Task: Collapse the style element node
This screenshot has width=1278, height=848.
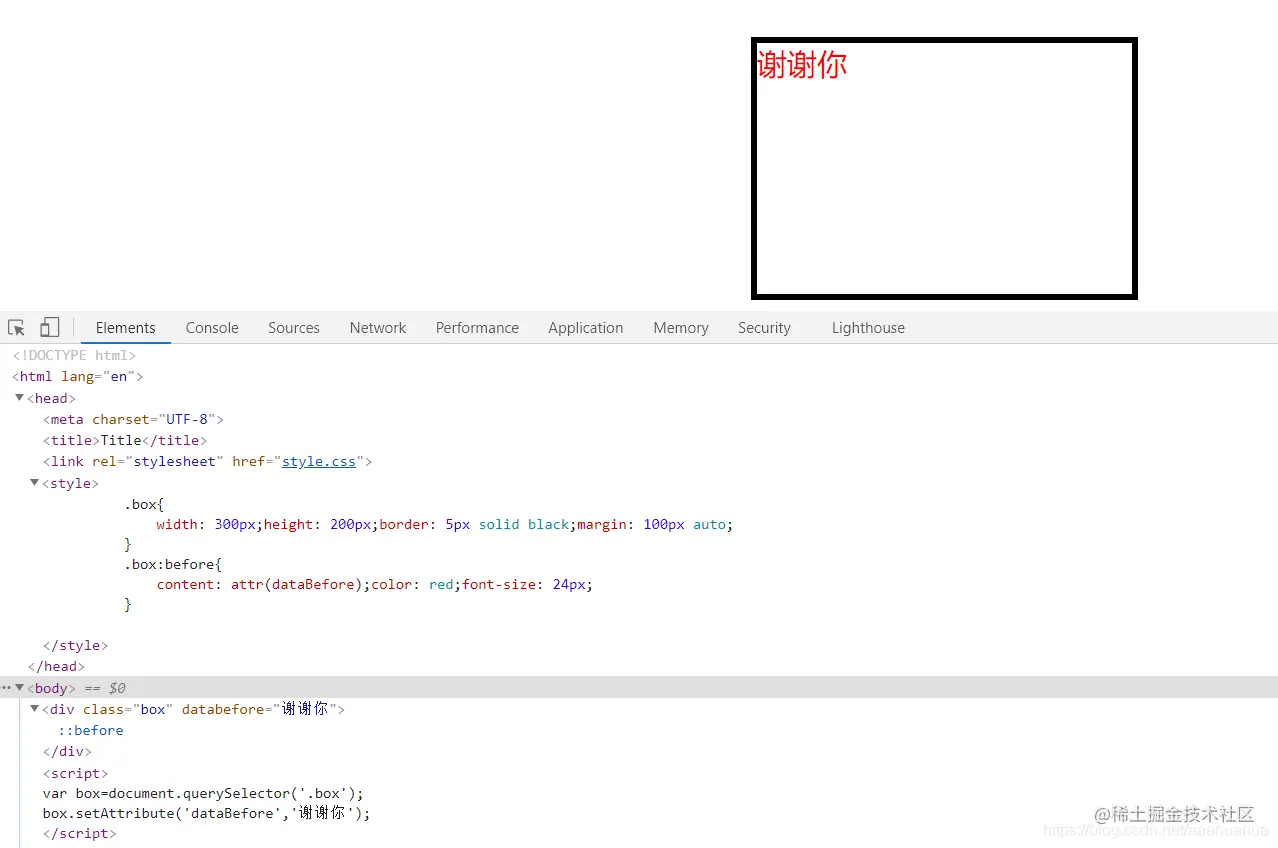Action: (34, 483)
